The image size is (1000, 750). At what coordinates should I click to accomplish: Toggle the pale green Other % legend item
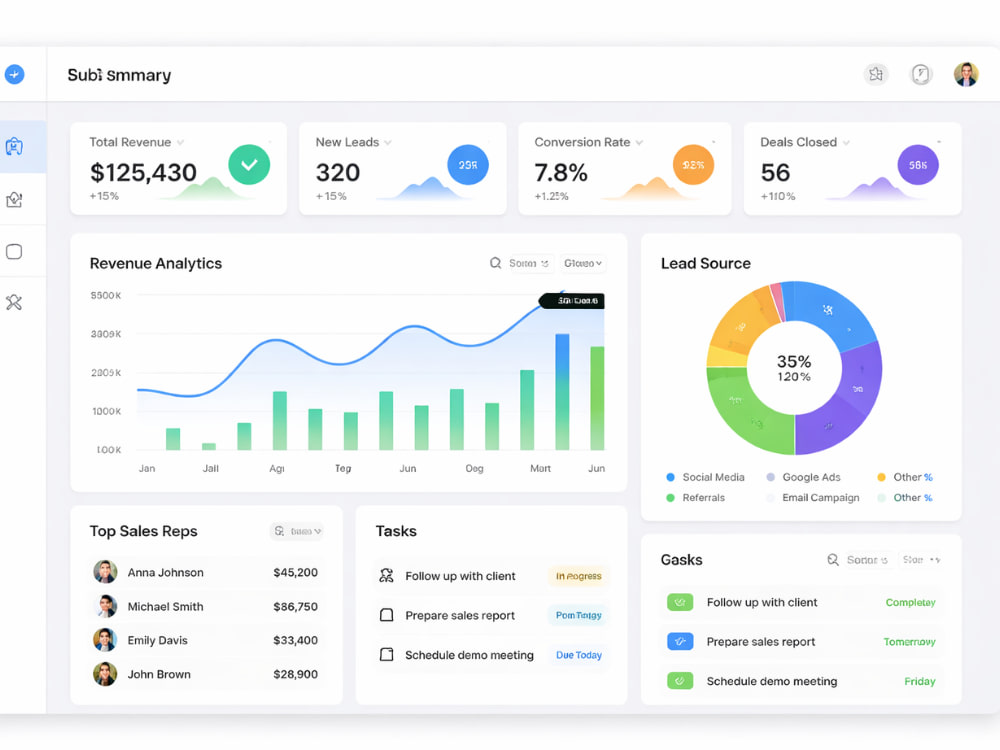coord(905,497)
